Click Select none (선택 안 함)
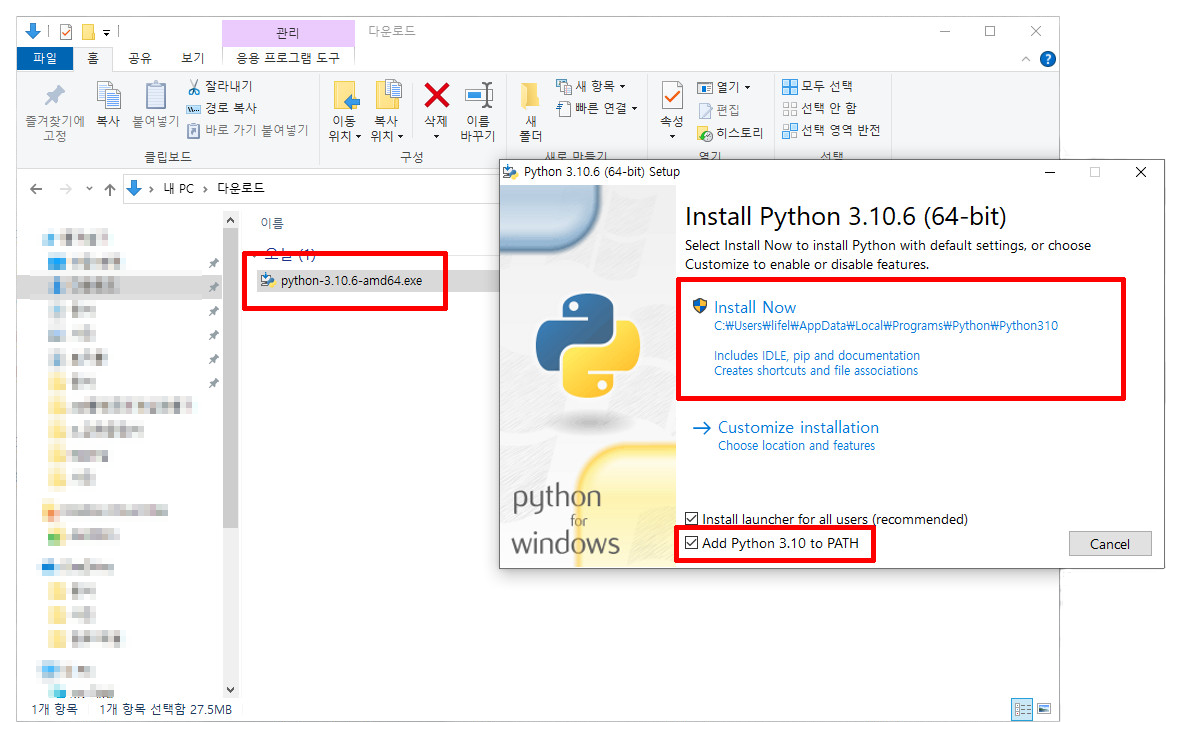This screenshot has height=743, width=1192. click(x=820, y=108)
